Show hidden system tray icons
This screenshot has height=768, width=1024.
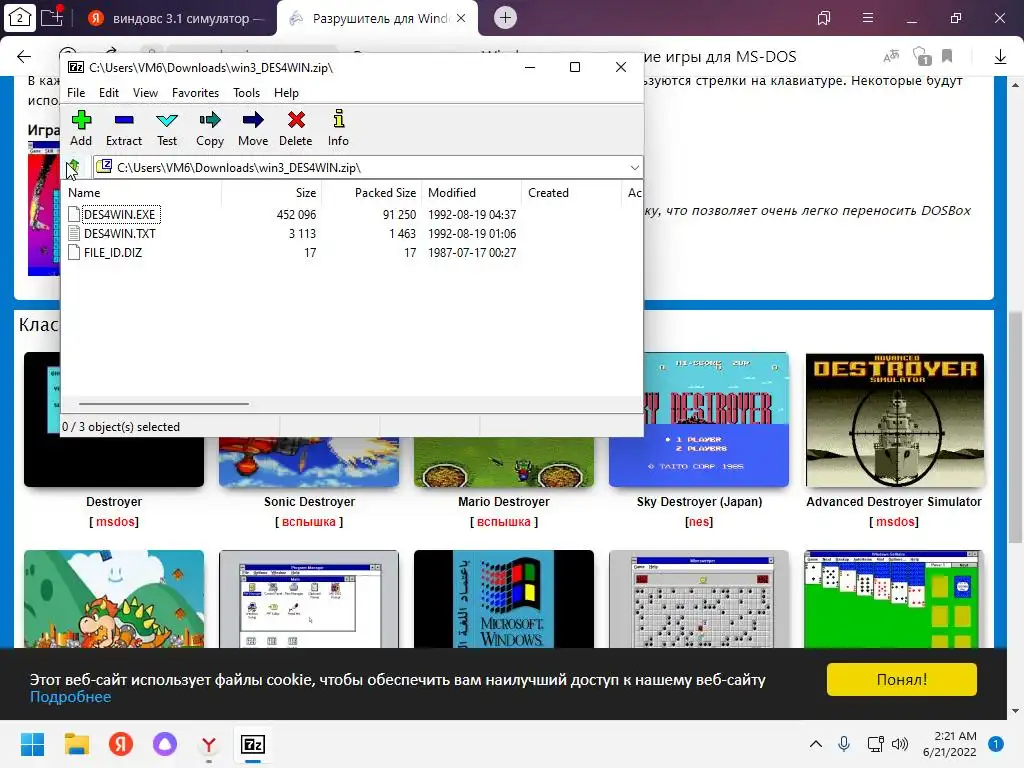point(816,744)
